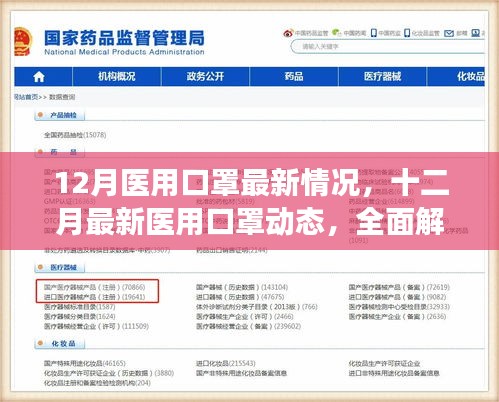Open 进口医疗器械产品（注册）(19641)

tap(94, 297)
